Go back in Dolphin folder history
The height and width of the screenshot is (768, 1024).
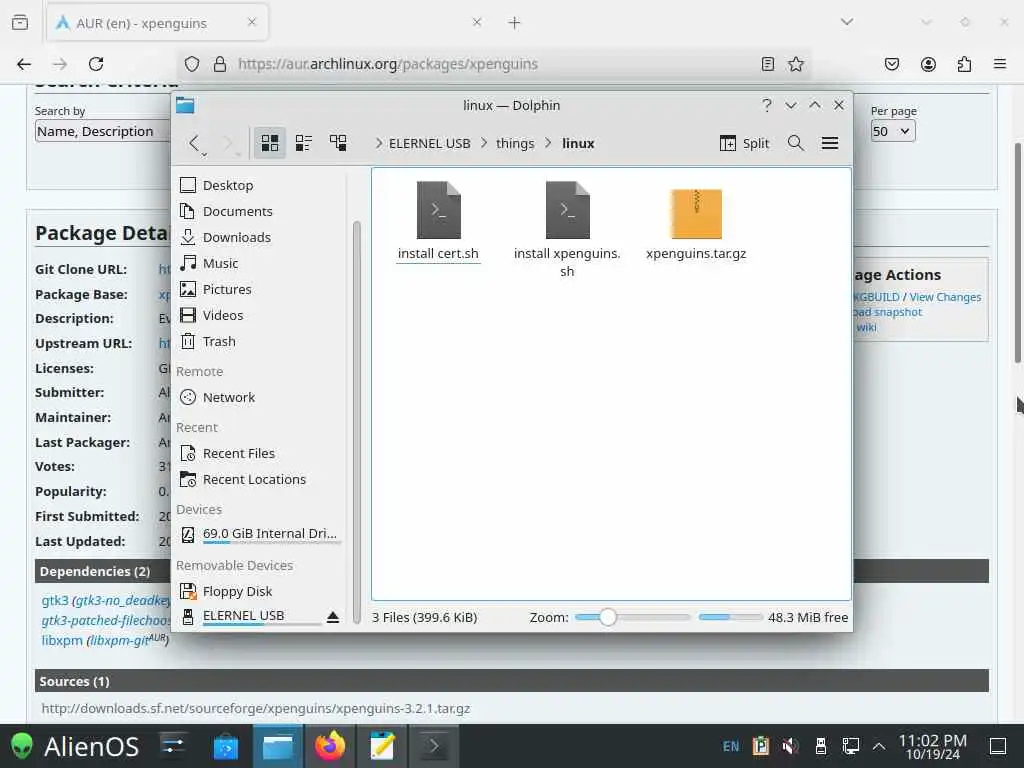tap(193, 143)
